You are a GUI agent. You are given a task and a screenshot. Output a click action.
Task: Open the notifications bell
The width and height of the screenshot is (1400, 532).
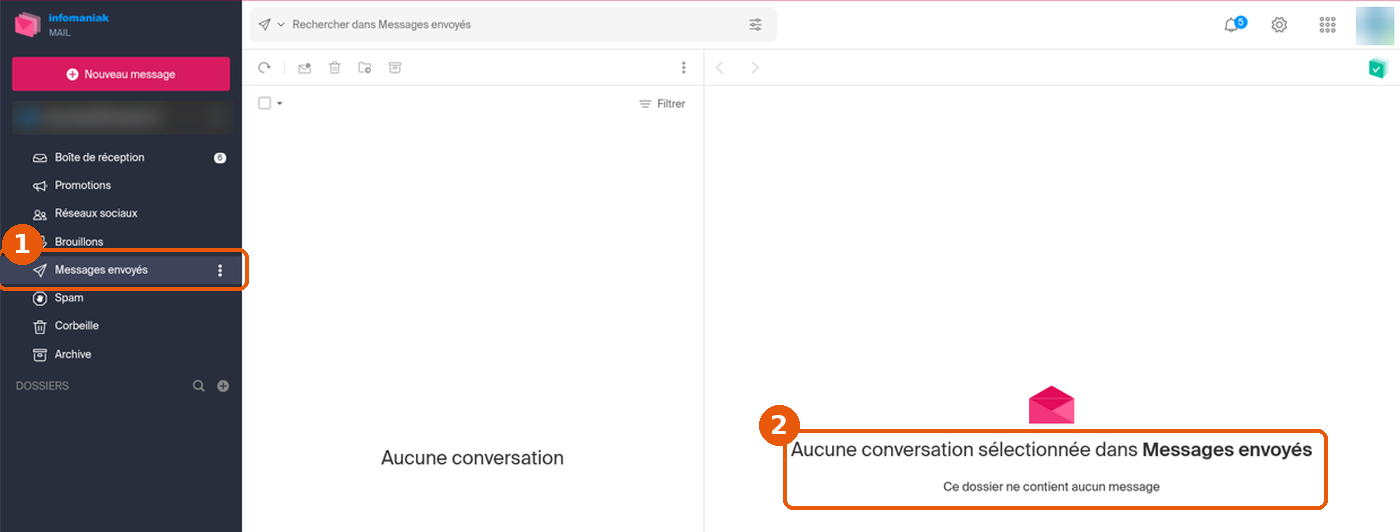pyautogui.click(x=1233, y=25)
